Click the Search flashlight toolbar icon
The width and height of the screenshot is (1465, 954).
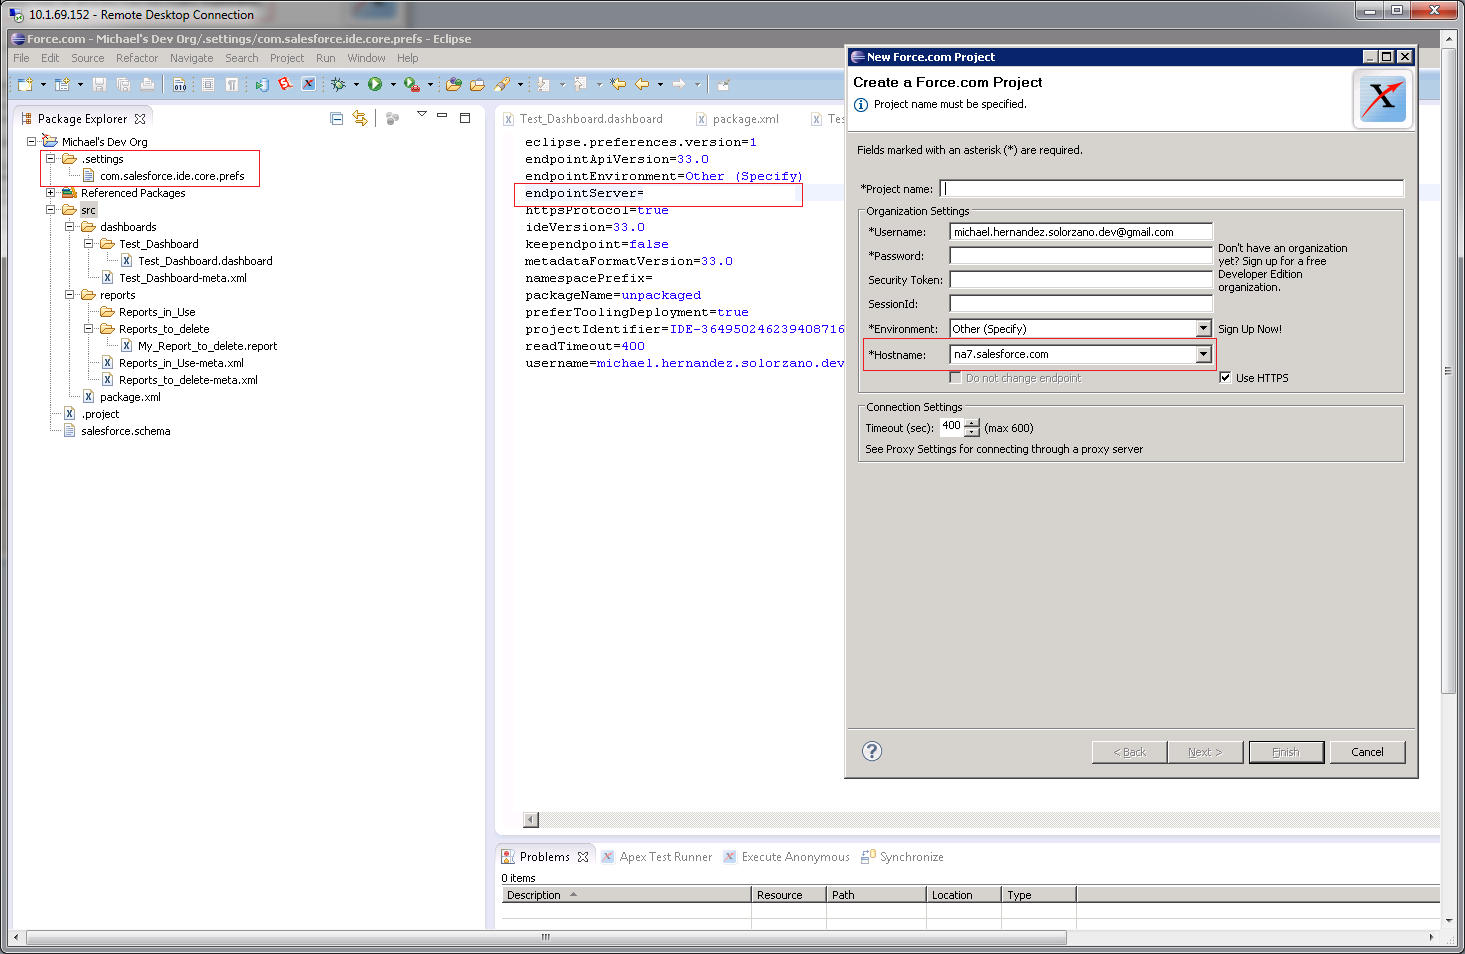pos(502,85)
